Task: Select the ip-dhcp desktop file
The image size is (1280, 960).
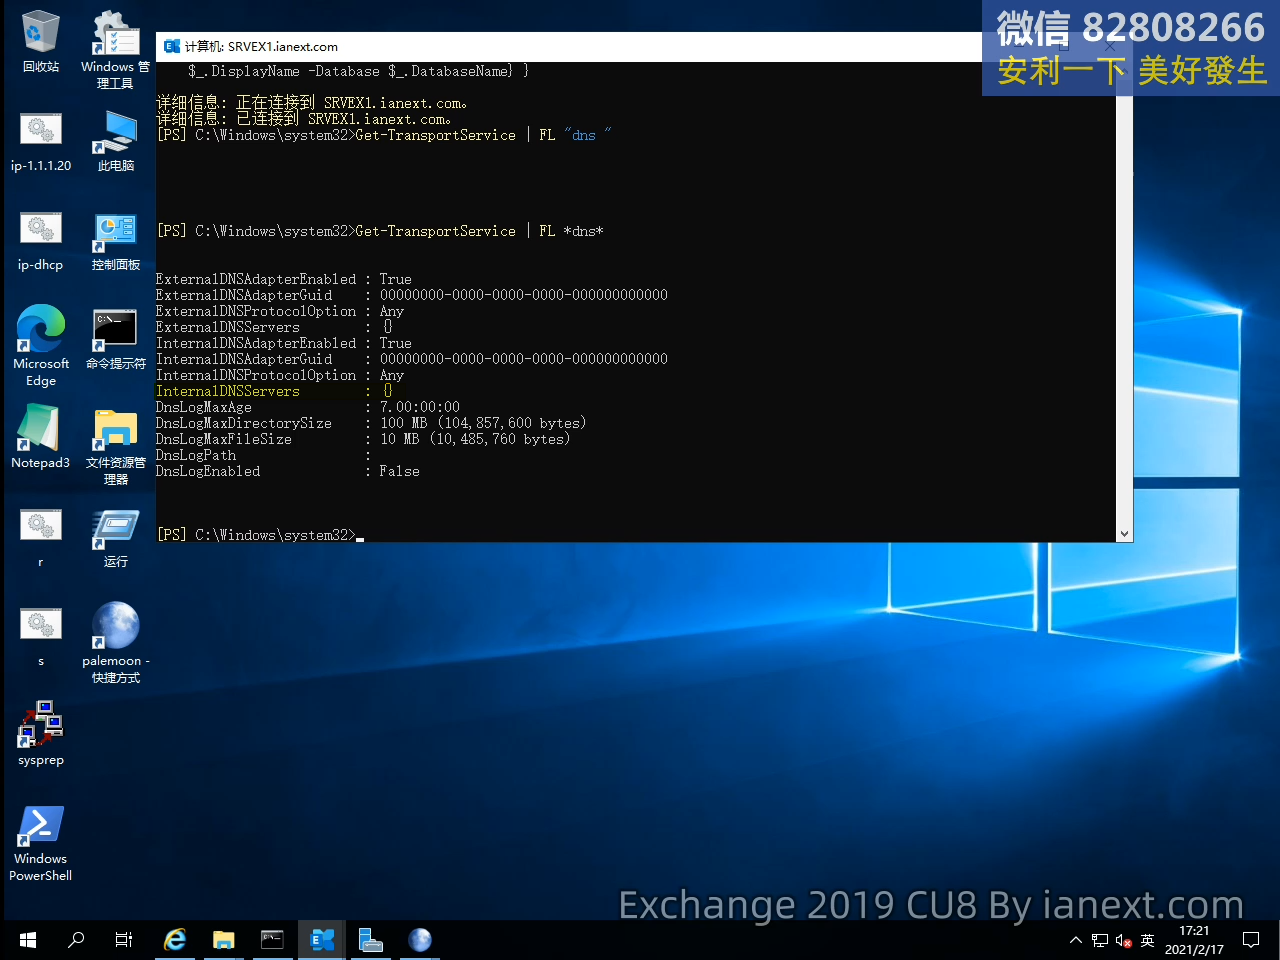Action: click(40, 240)
